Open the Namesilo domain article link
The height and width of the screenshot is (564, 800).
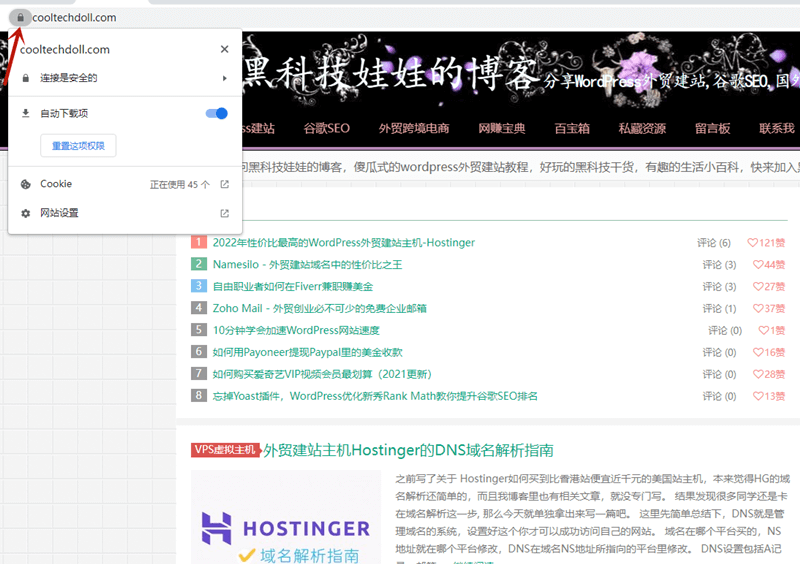(x=308, y=264)
